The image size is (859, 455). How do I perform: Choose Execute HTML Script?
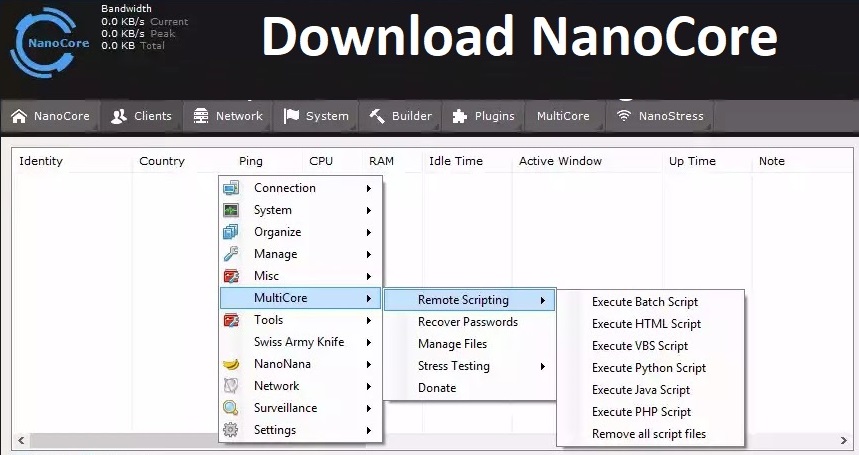pyautogui.click(x=650, y=324)
